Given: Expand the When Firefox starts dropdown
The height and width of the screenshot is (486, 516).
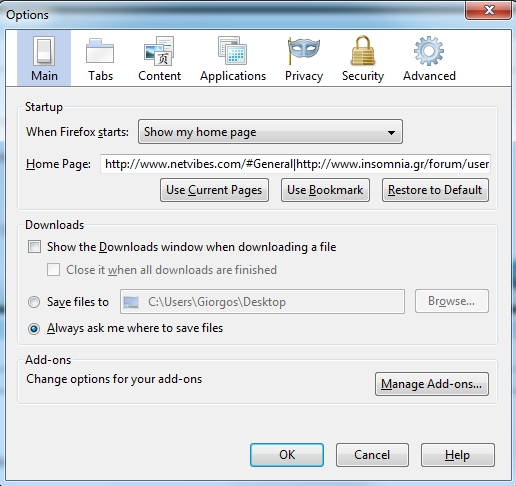Looking at the screenshot, I should pyautogui.click(x=270, y=132).
